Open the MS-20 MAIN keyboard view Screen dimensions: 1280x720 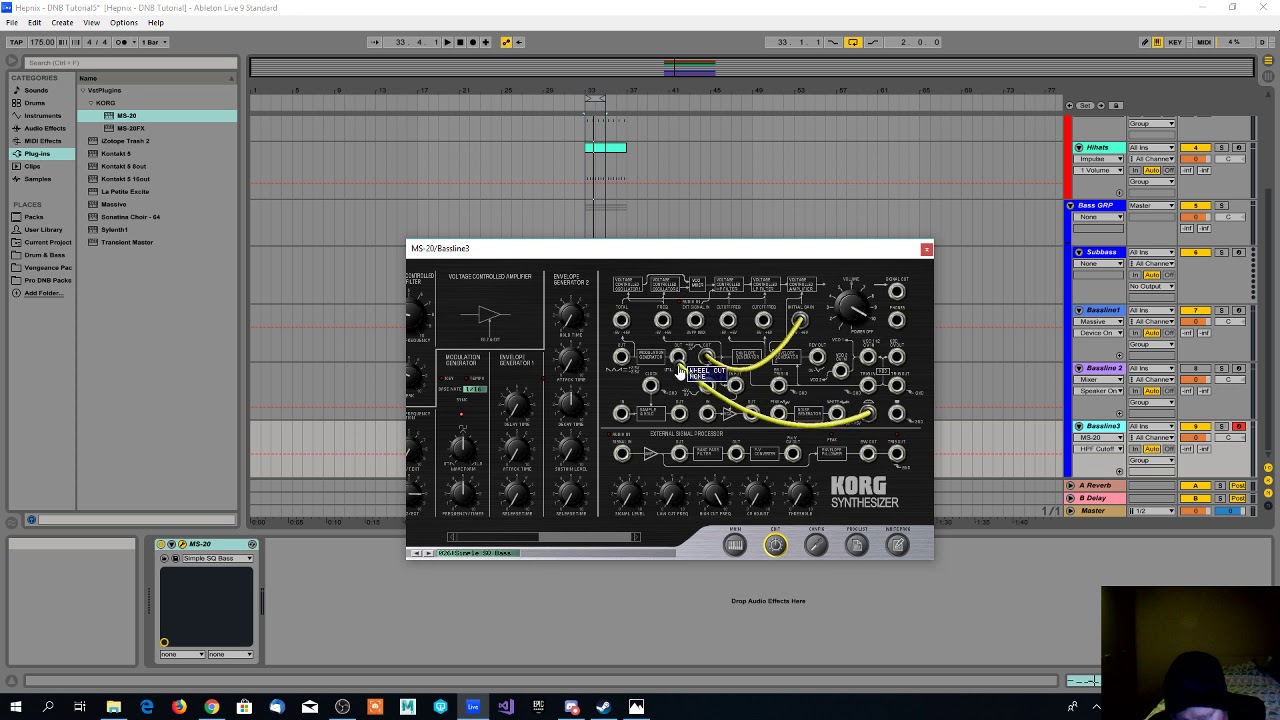click(x=735, y=545)
